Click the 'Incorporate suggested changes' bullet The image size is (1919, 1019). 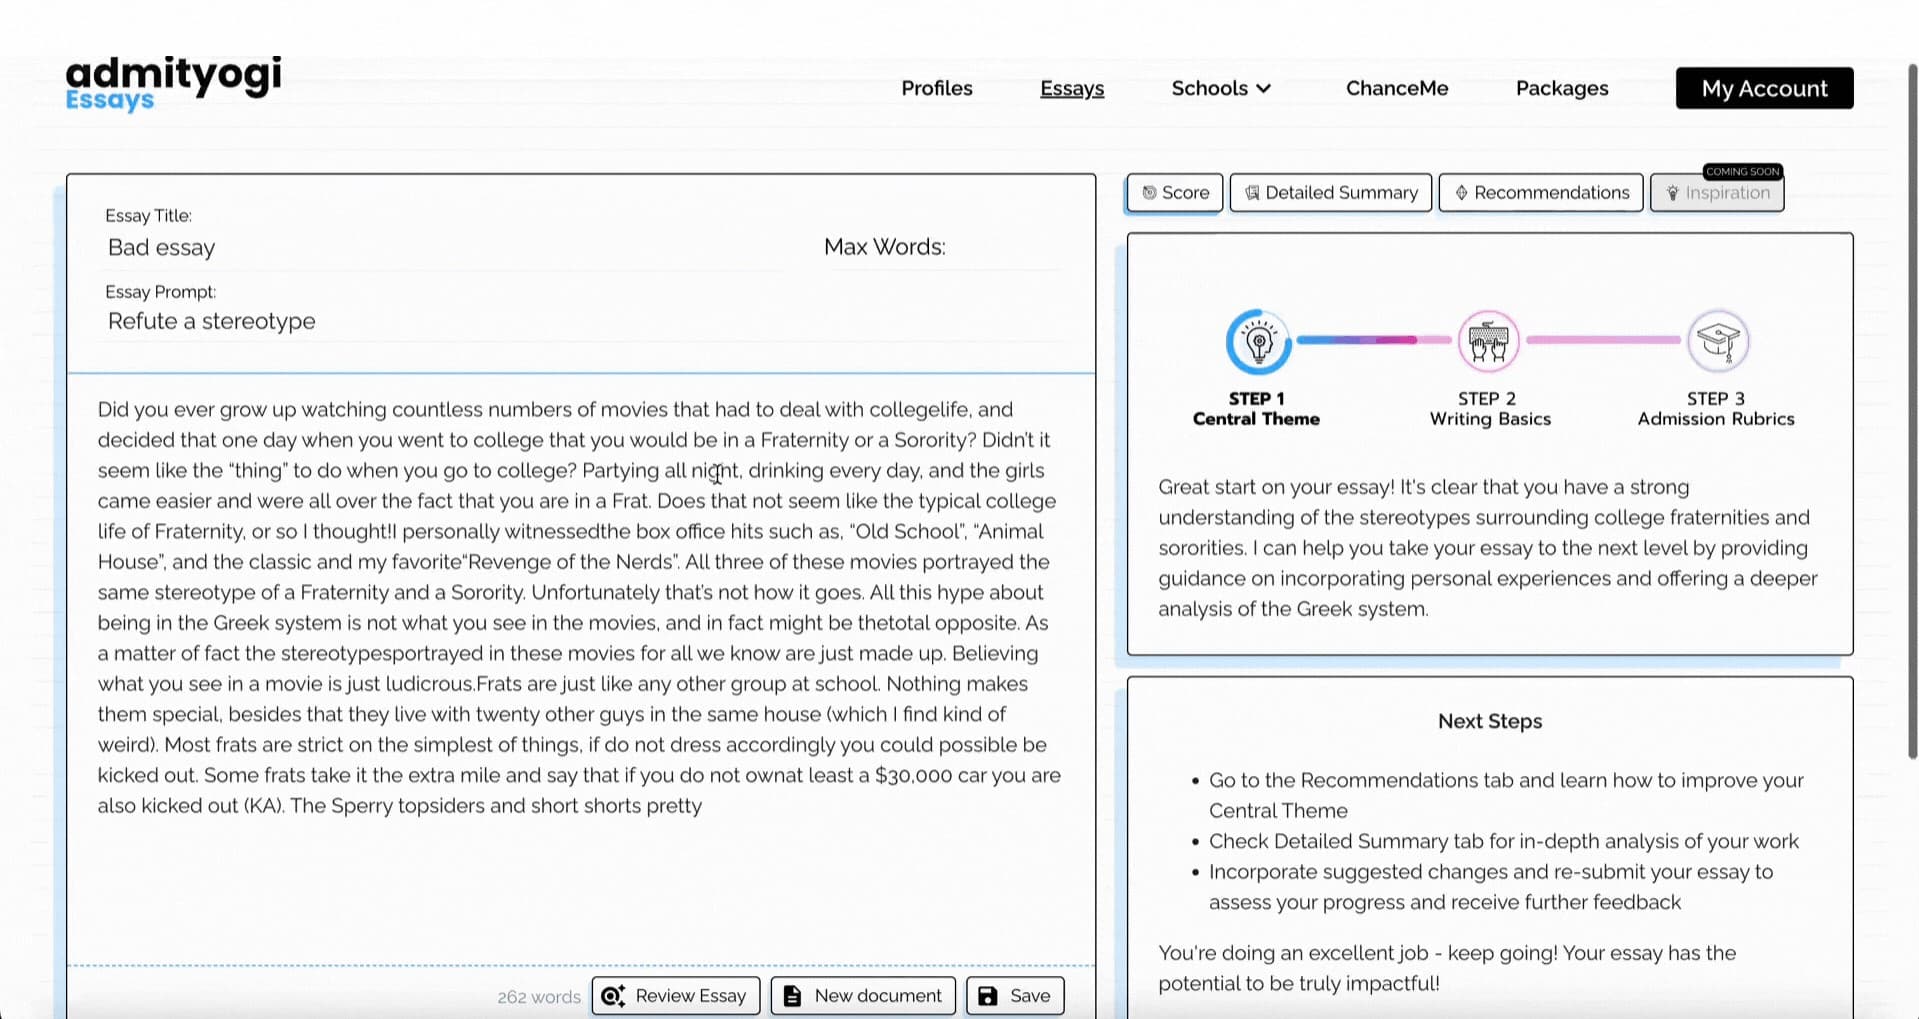(x=1490, y=886)
